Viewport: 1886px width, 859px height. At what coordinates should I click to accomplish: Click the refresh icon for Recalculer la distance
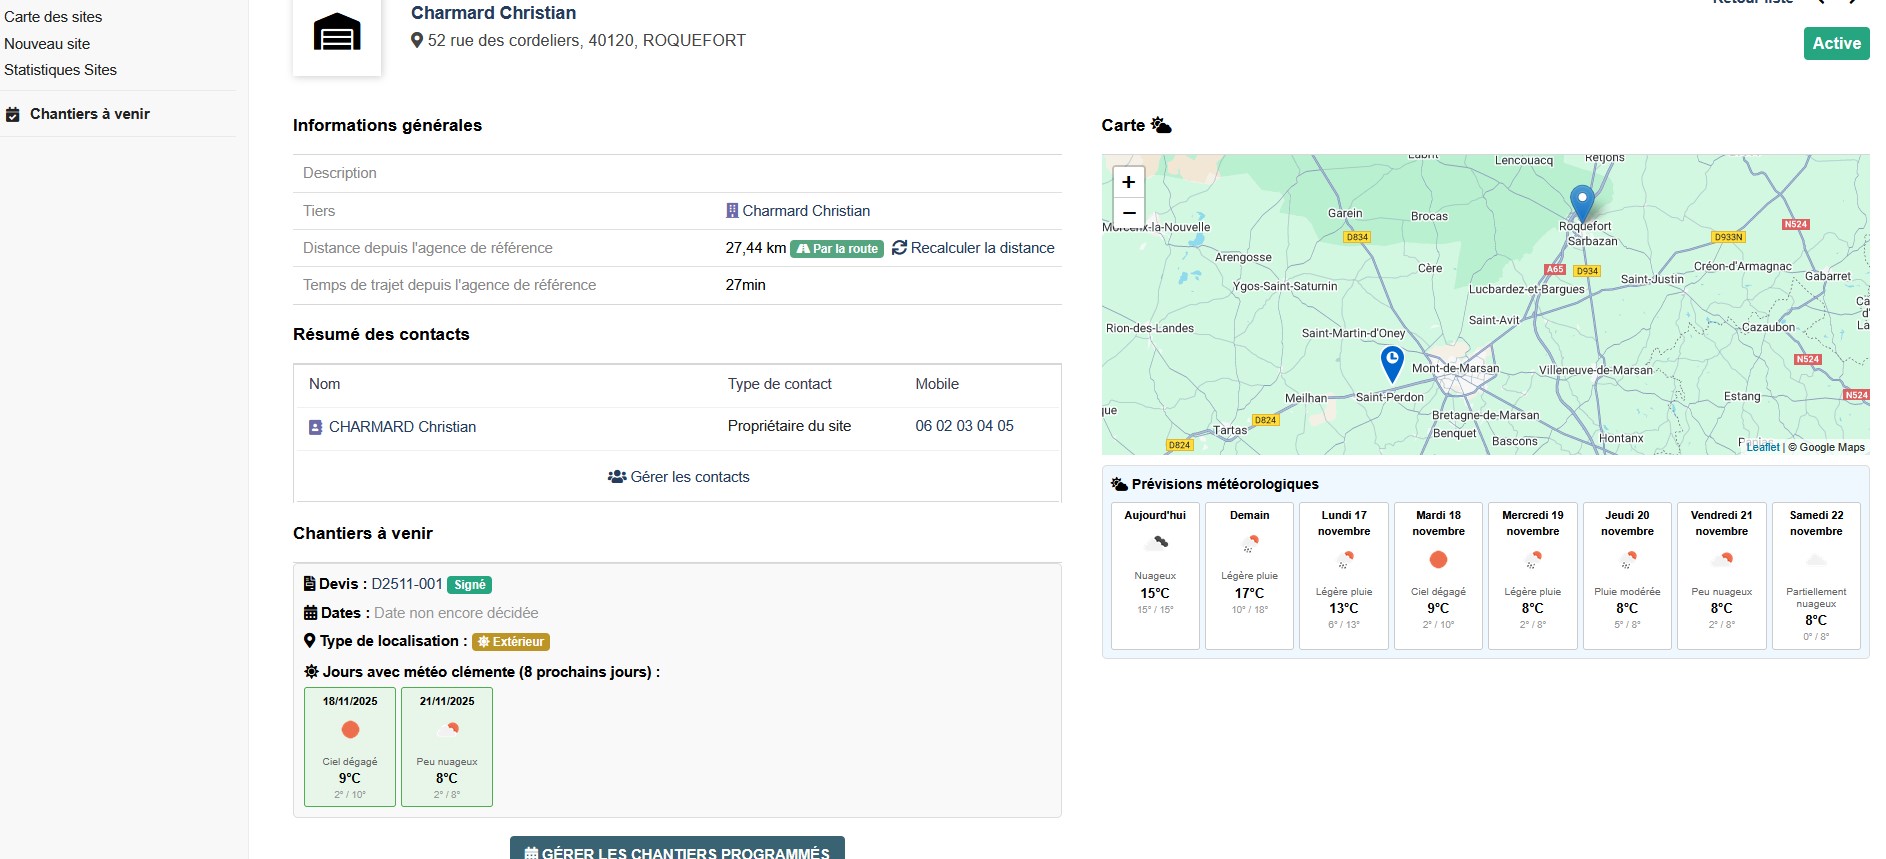pyautogui.click(x=899, y=248)
